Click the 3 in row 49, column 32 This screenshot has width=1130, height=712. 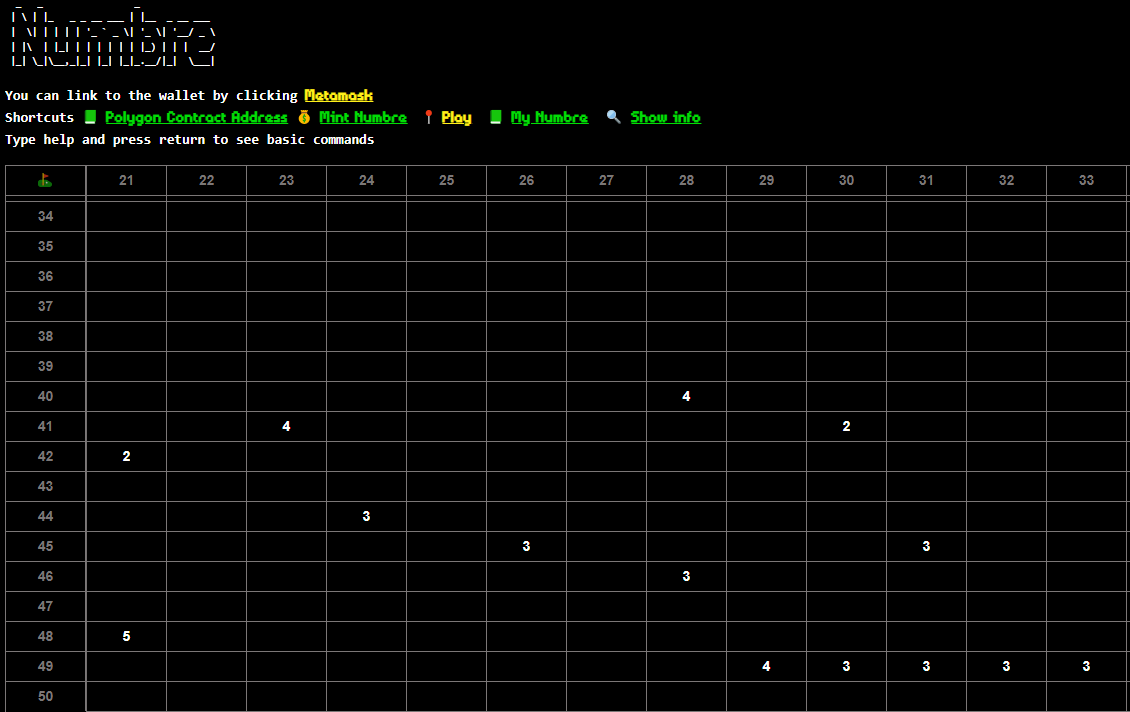click(x=1006, y=667)
